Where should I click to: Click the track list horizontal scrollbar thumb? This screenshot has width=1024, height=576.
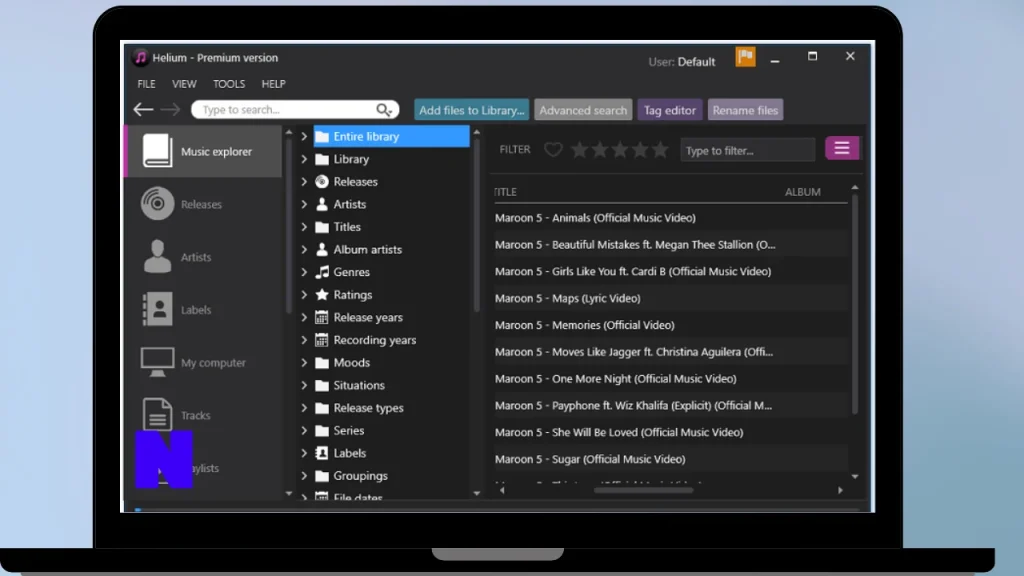tap(643, 490)
